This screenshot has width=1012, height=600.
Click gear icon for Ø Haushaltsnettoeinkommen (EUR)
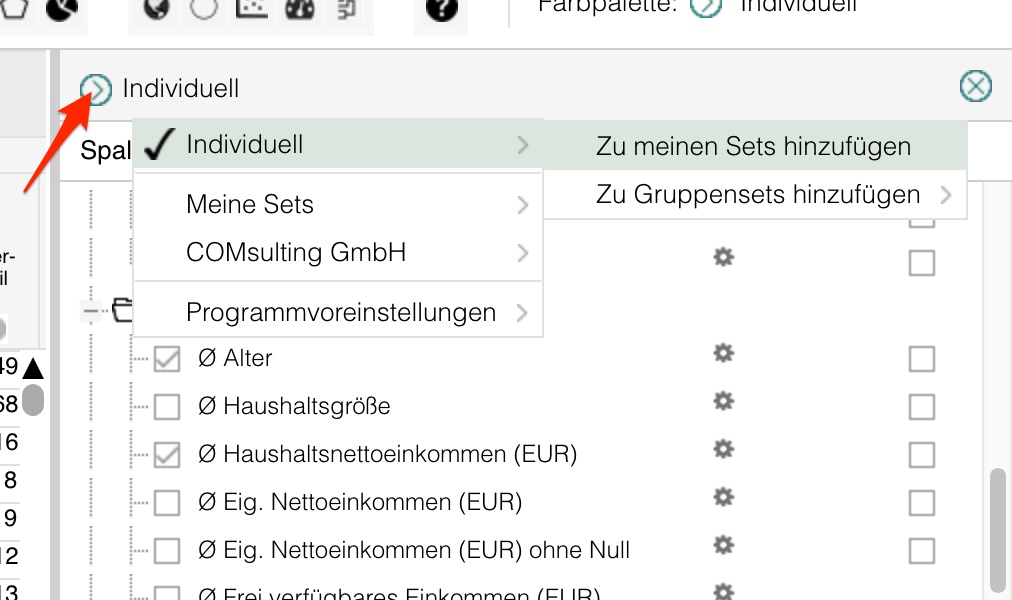point(723,449)
